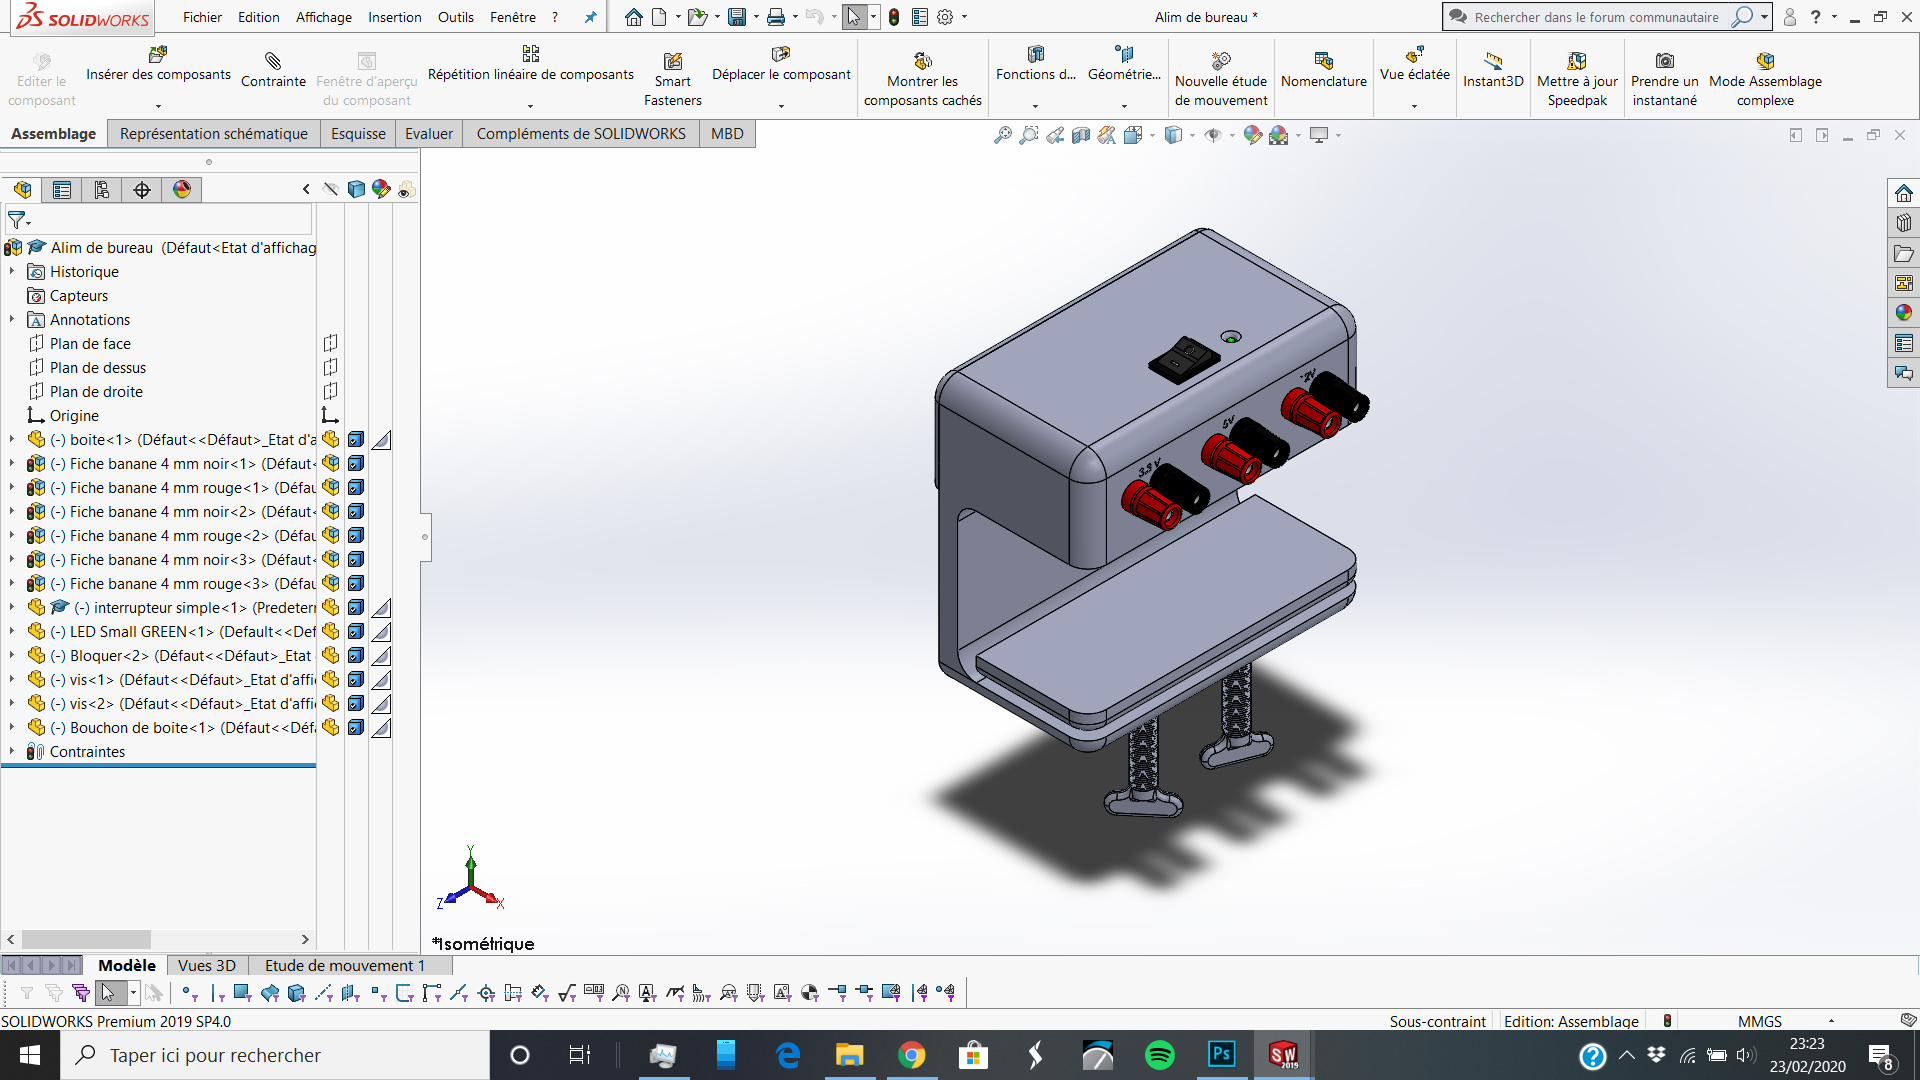Open the FeatureManager design tree tab
Viewport: 1920px width, 1080px height.
(x=22, y=190)
